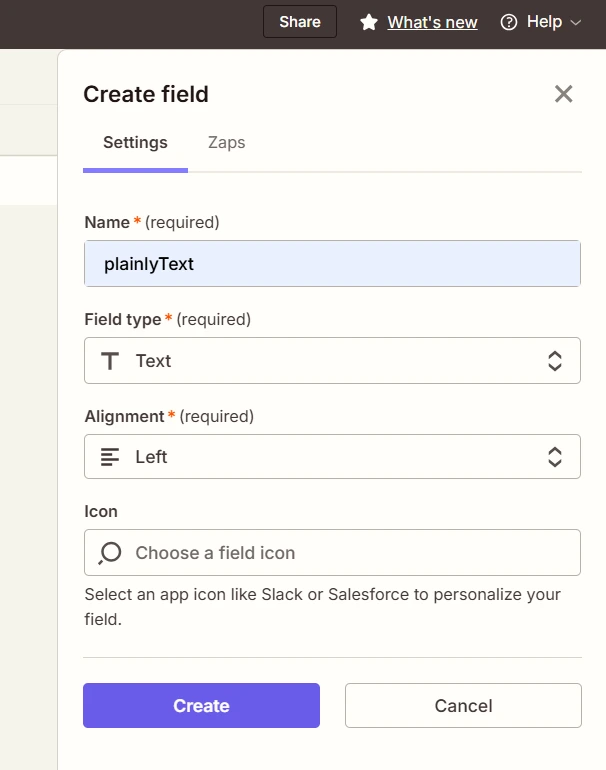Open the What's new link
Screen dimensions: 606x770
[x=432, y=22]
